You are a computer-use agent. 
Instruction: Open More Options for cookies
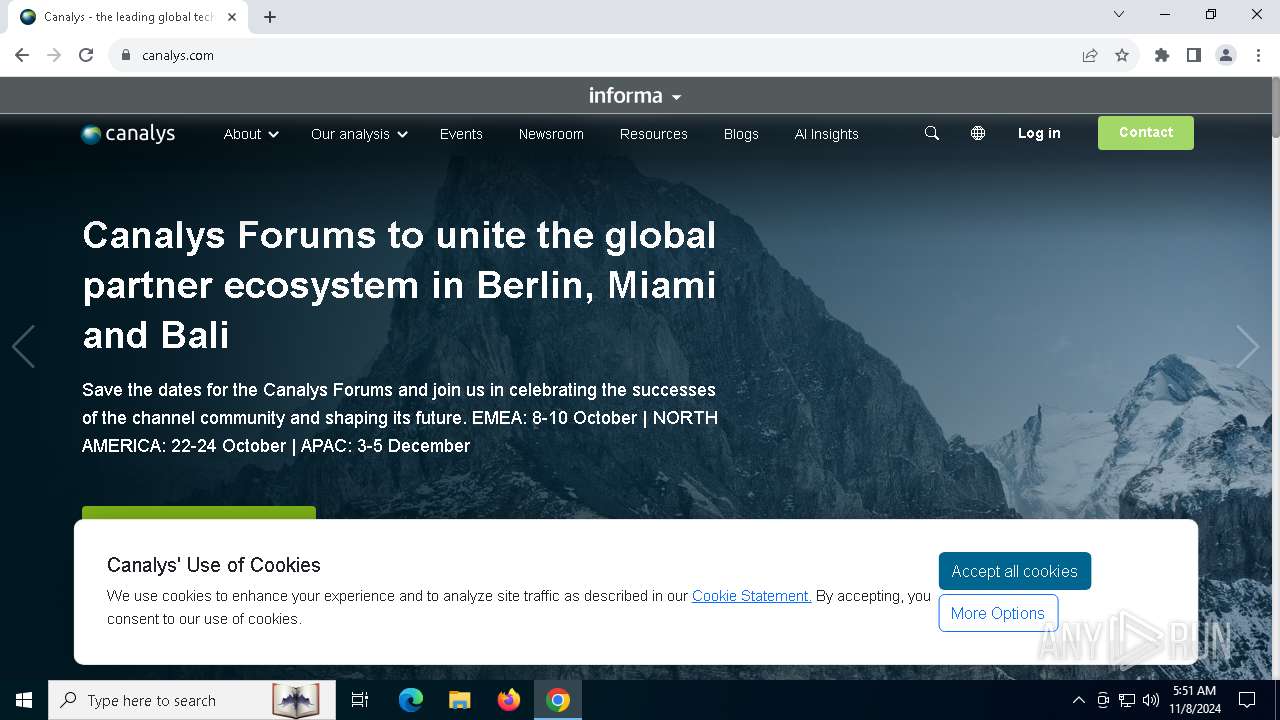tap(998, 613)
